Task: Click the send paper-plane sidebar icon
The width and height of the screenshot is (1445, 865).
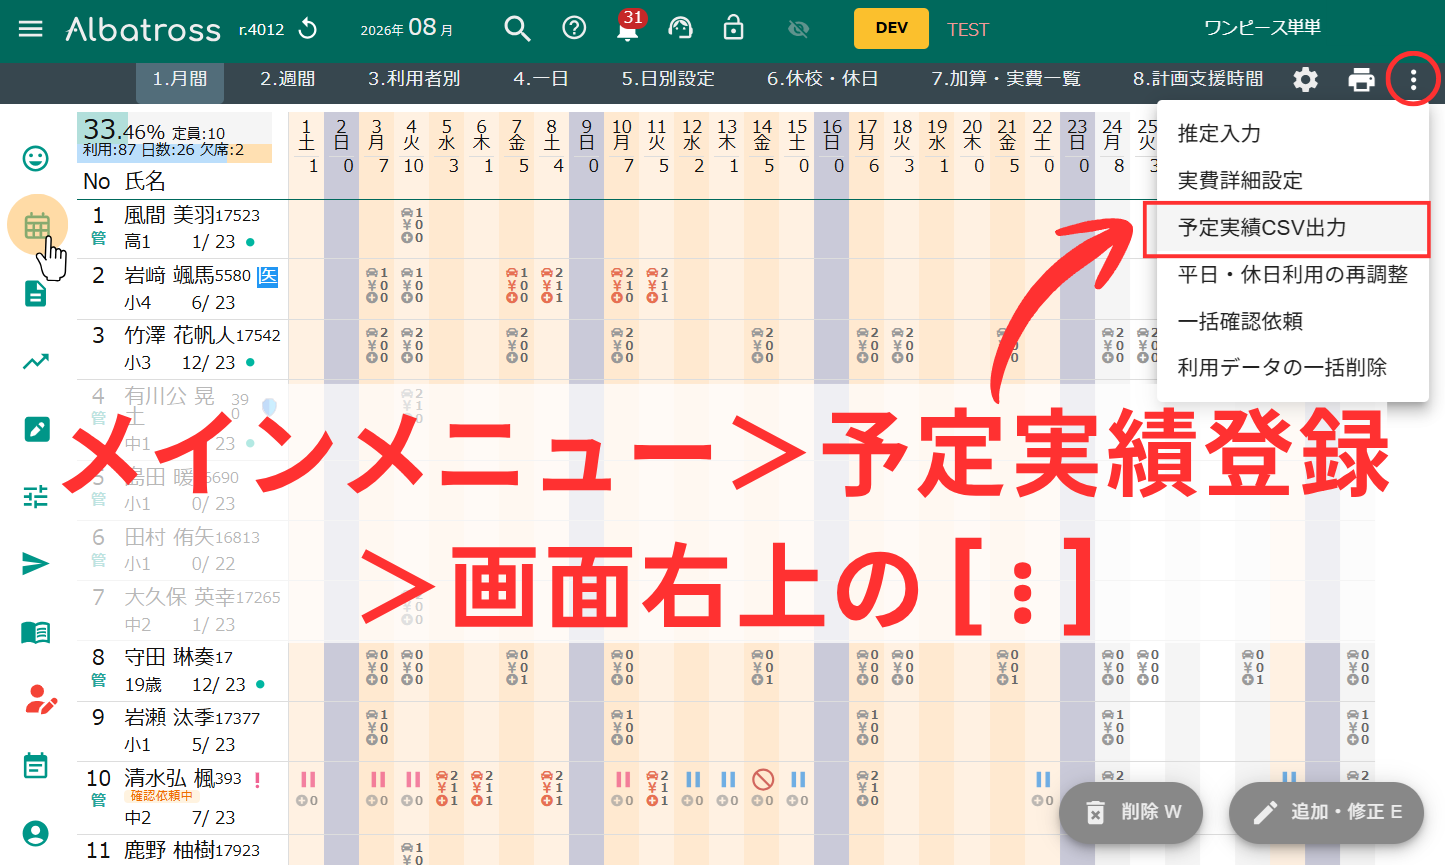Action: pos(36,564)
